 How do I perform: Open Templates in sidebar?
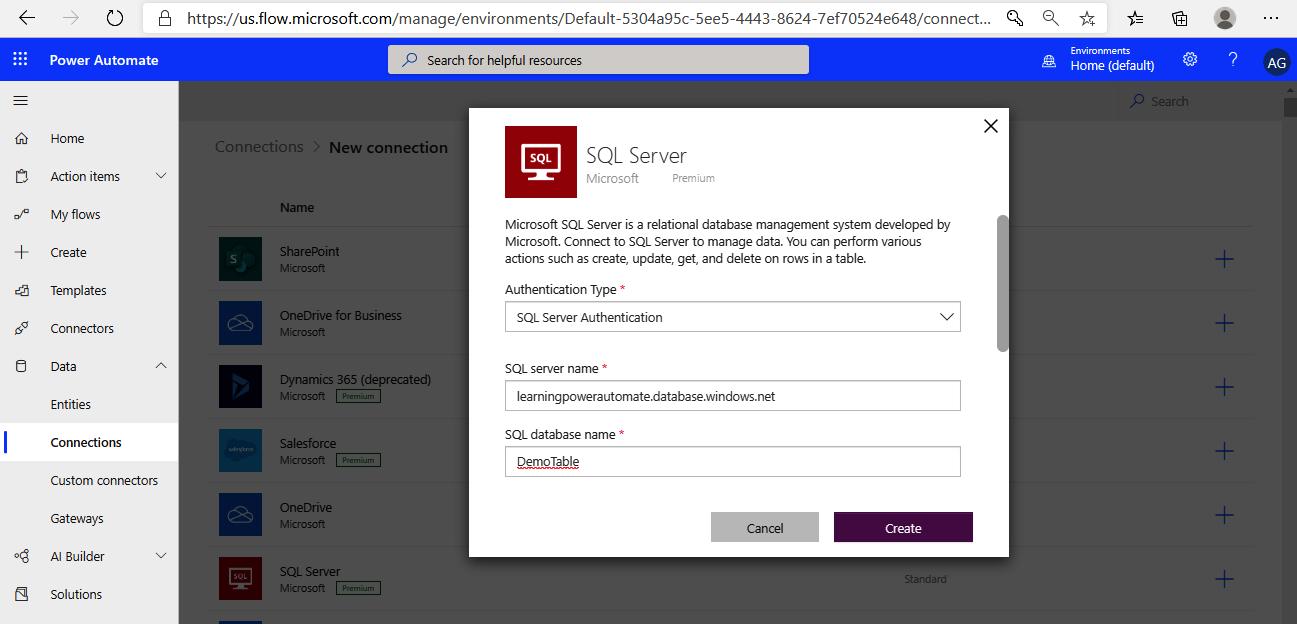point(78,291)
